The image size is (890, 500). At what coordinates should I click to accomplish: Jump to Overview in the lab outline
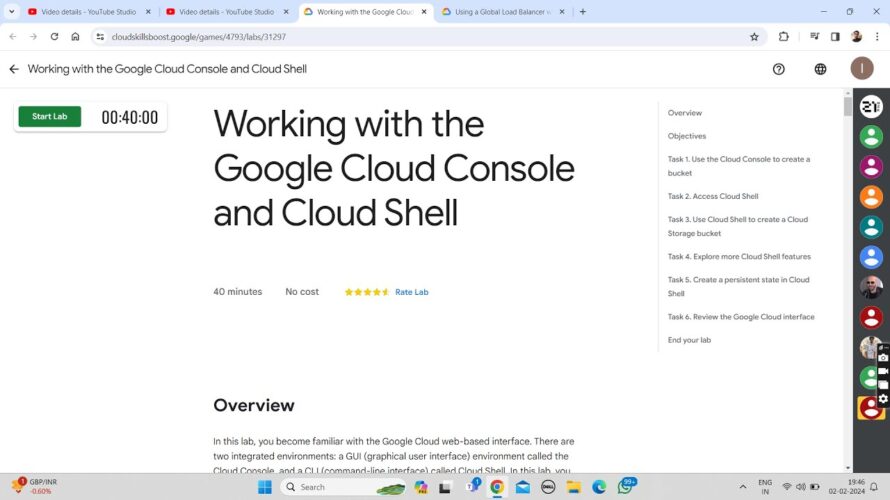[685, 113]
